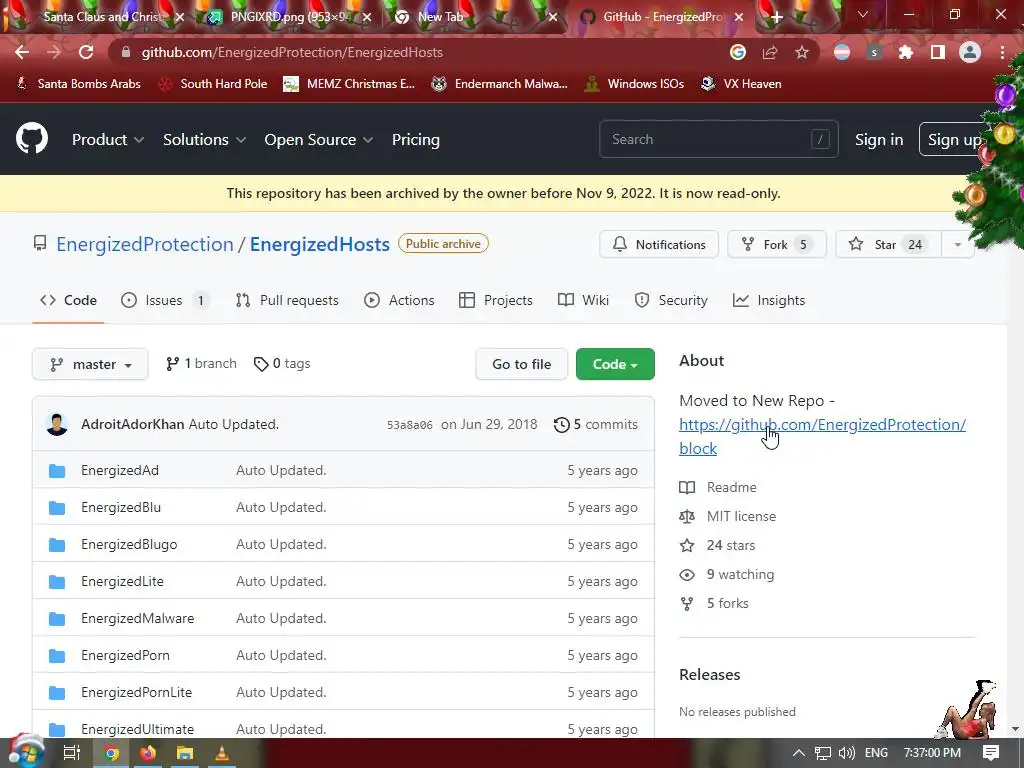Viewport: 1024px width, 768px height.
Task: Open the star lists dropdown arrow
Action: (x=957, y=244)
